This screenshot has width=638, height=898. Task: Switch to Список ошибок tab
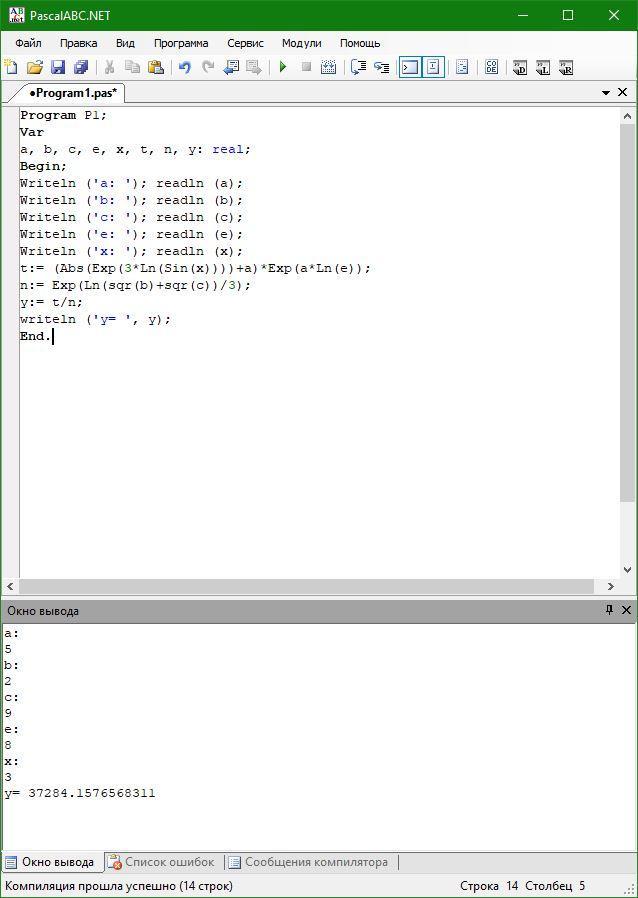pyautogui.click(x=162, y=862)
